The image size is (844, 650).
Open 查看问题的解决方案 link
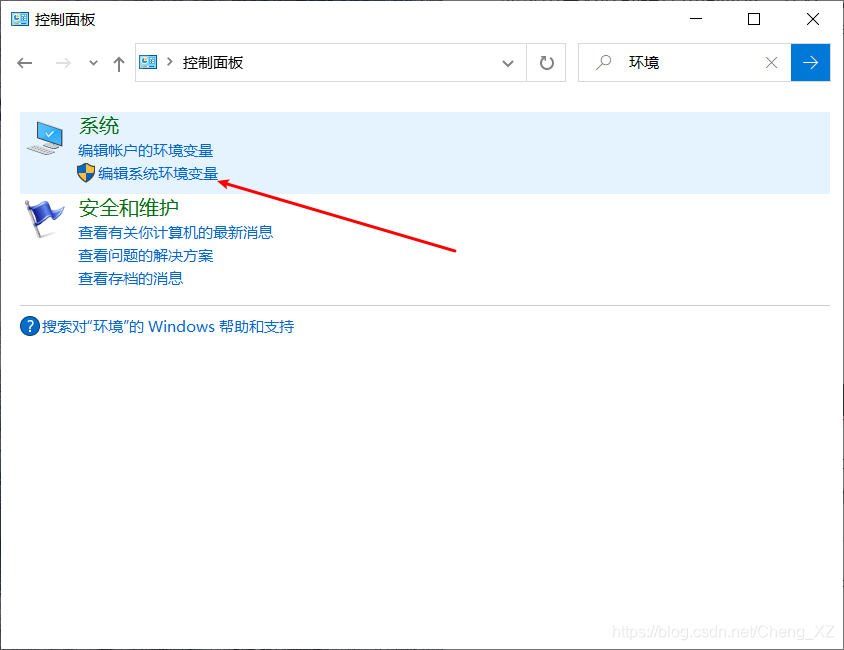pyautogui.click(x=145, y=256)
